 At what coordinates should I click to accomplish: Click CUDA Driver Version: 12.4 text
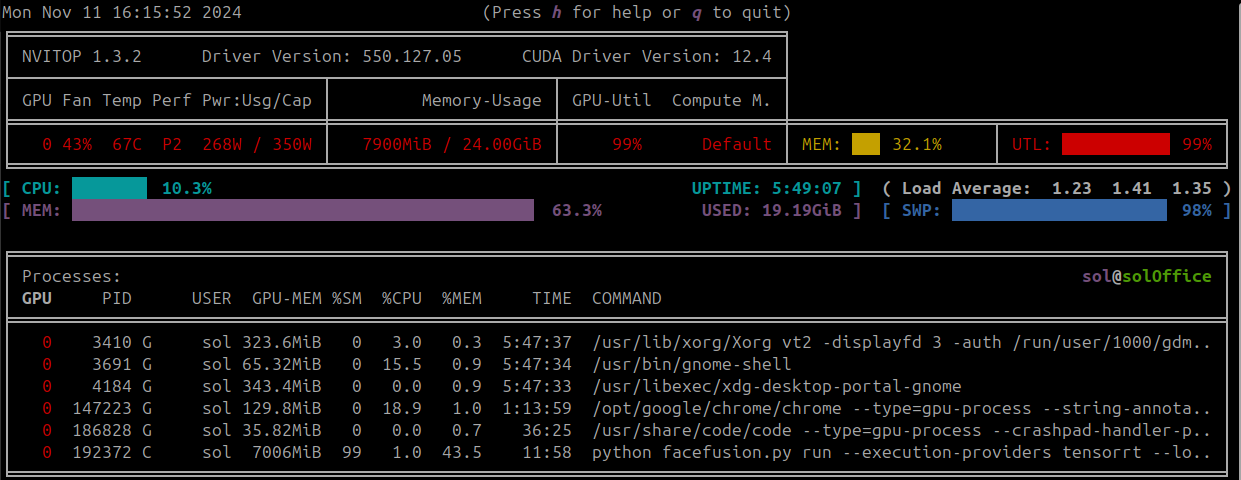tap(647, 57)
